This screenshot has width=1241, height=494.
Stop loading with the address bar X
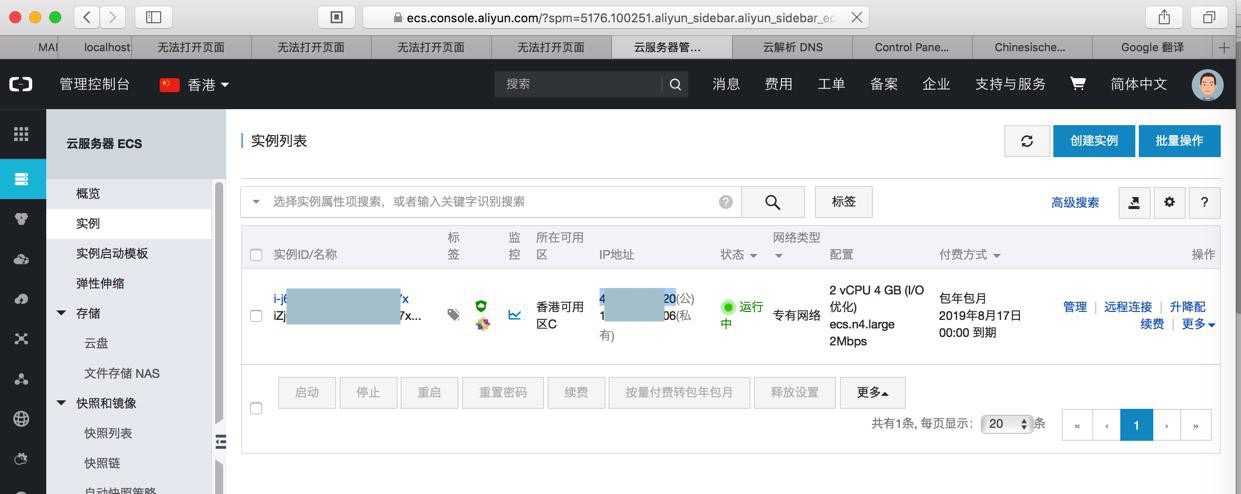point(857,17)
